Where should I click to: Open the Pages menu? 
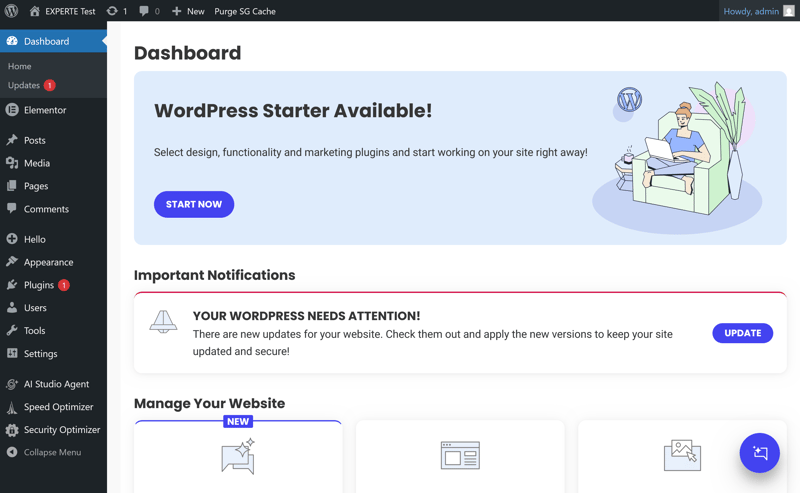pos(54,186)
